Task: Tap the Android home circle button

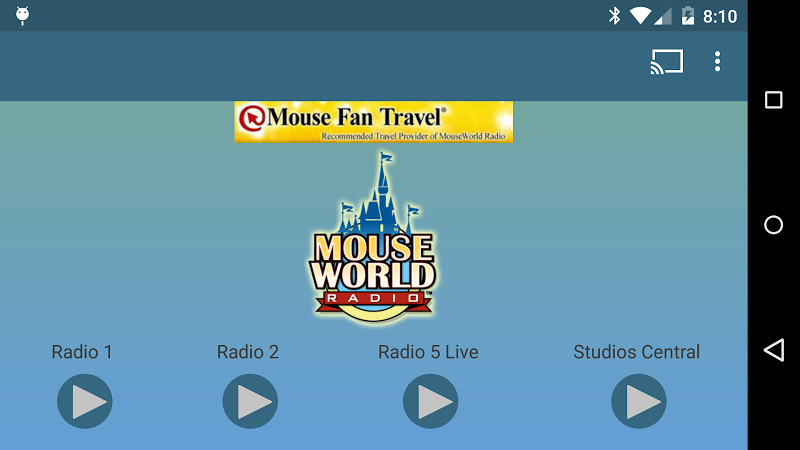Action: 773,224
